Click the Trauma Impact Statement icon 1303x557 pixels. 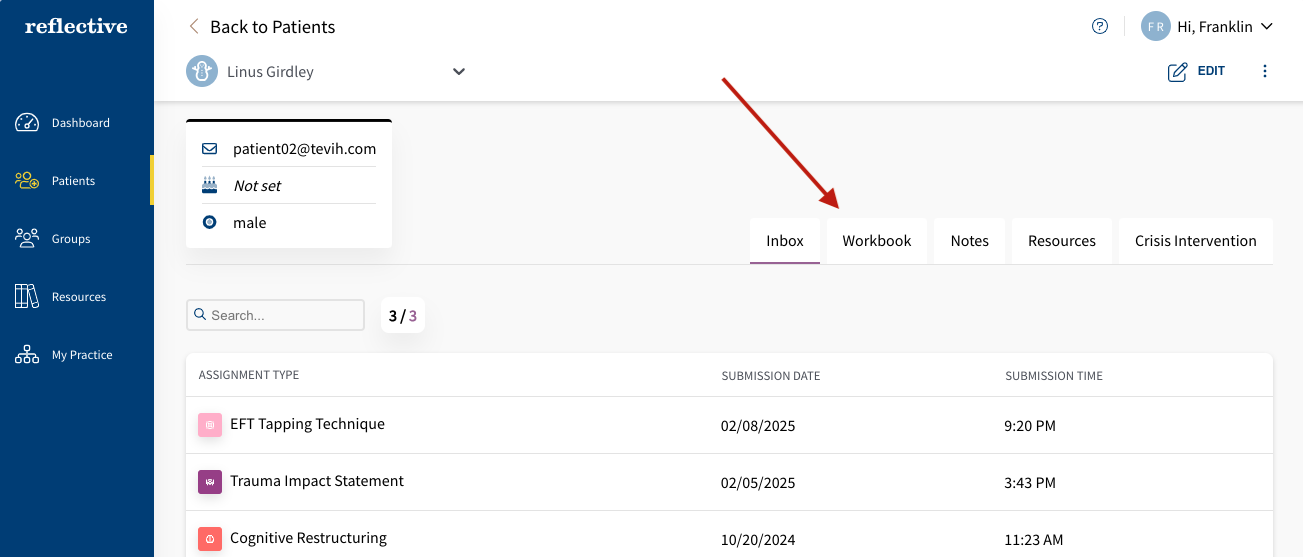point(209,482)
